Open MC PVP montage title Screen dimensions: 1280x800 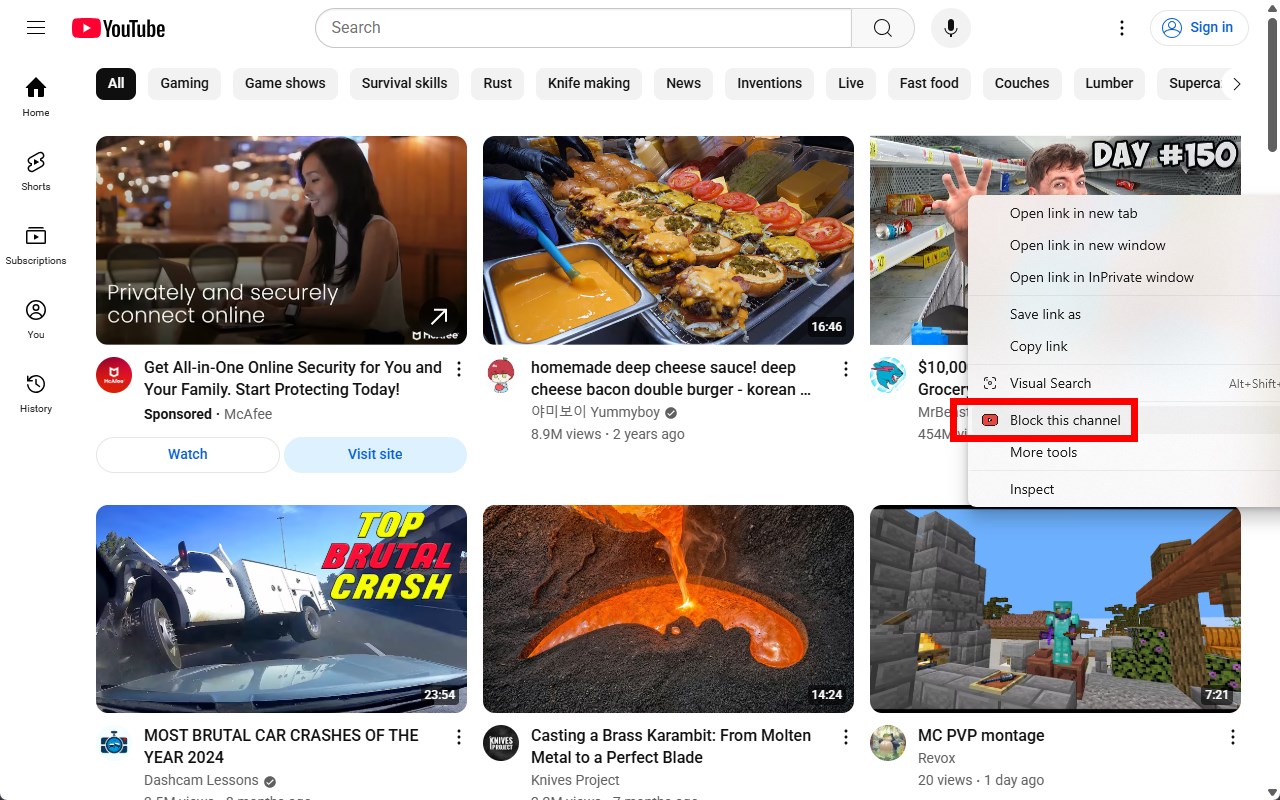pyautogui.click(x=981, y=735)
